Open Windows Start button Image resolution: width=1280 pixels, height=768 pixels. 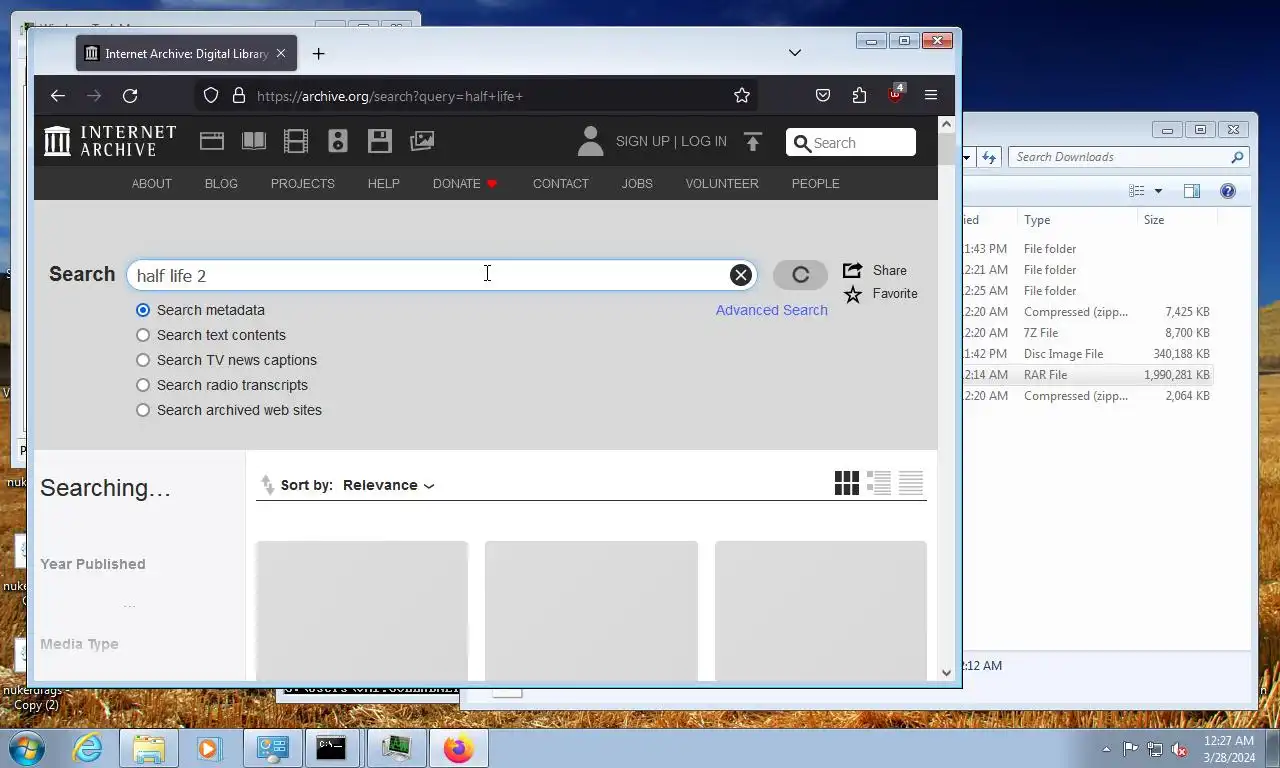pyautogui.click(x=27, y=748)
